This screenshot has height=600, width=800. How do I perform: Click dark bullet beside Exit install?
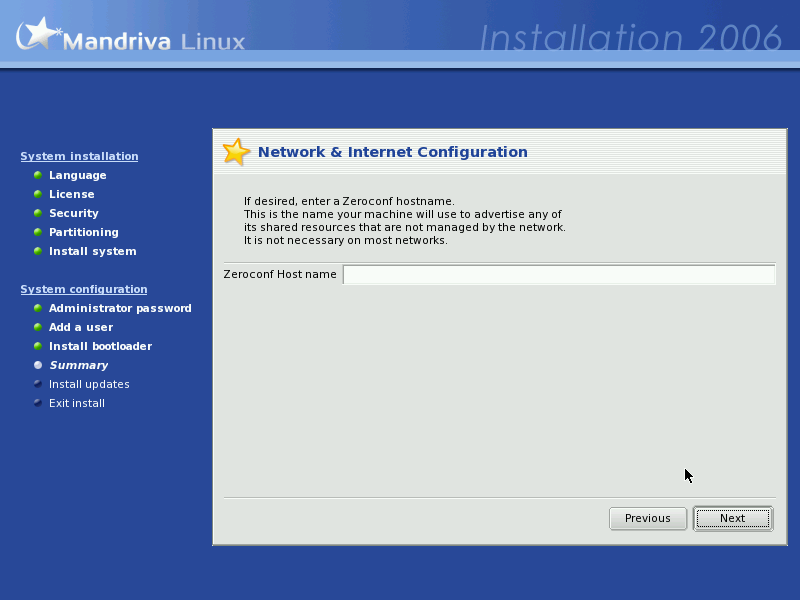coord(38,403)
